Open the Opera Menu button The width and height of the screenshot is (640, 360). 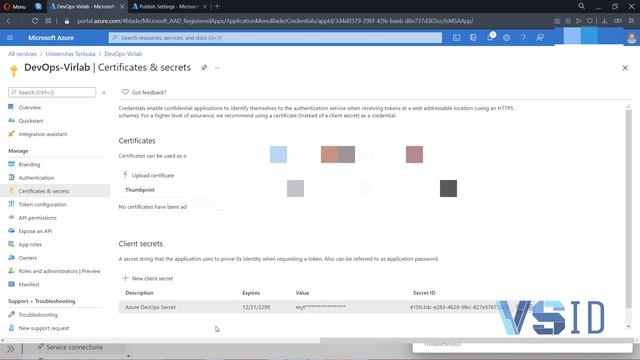[15, 7]
